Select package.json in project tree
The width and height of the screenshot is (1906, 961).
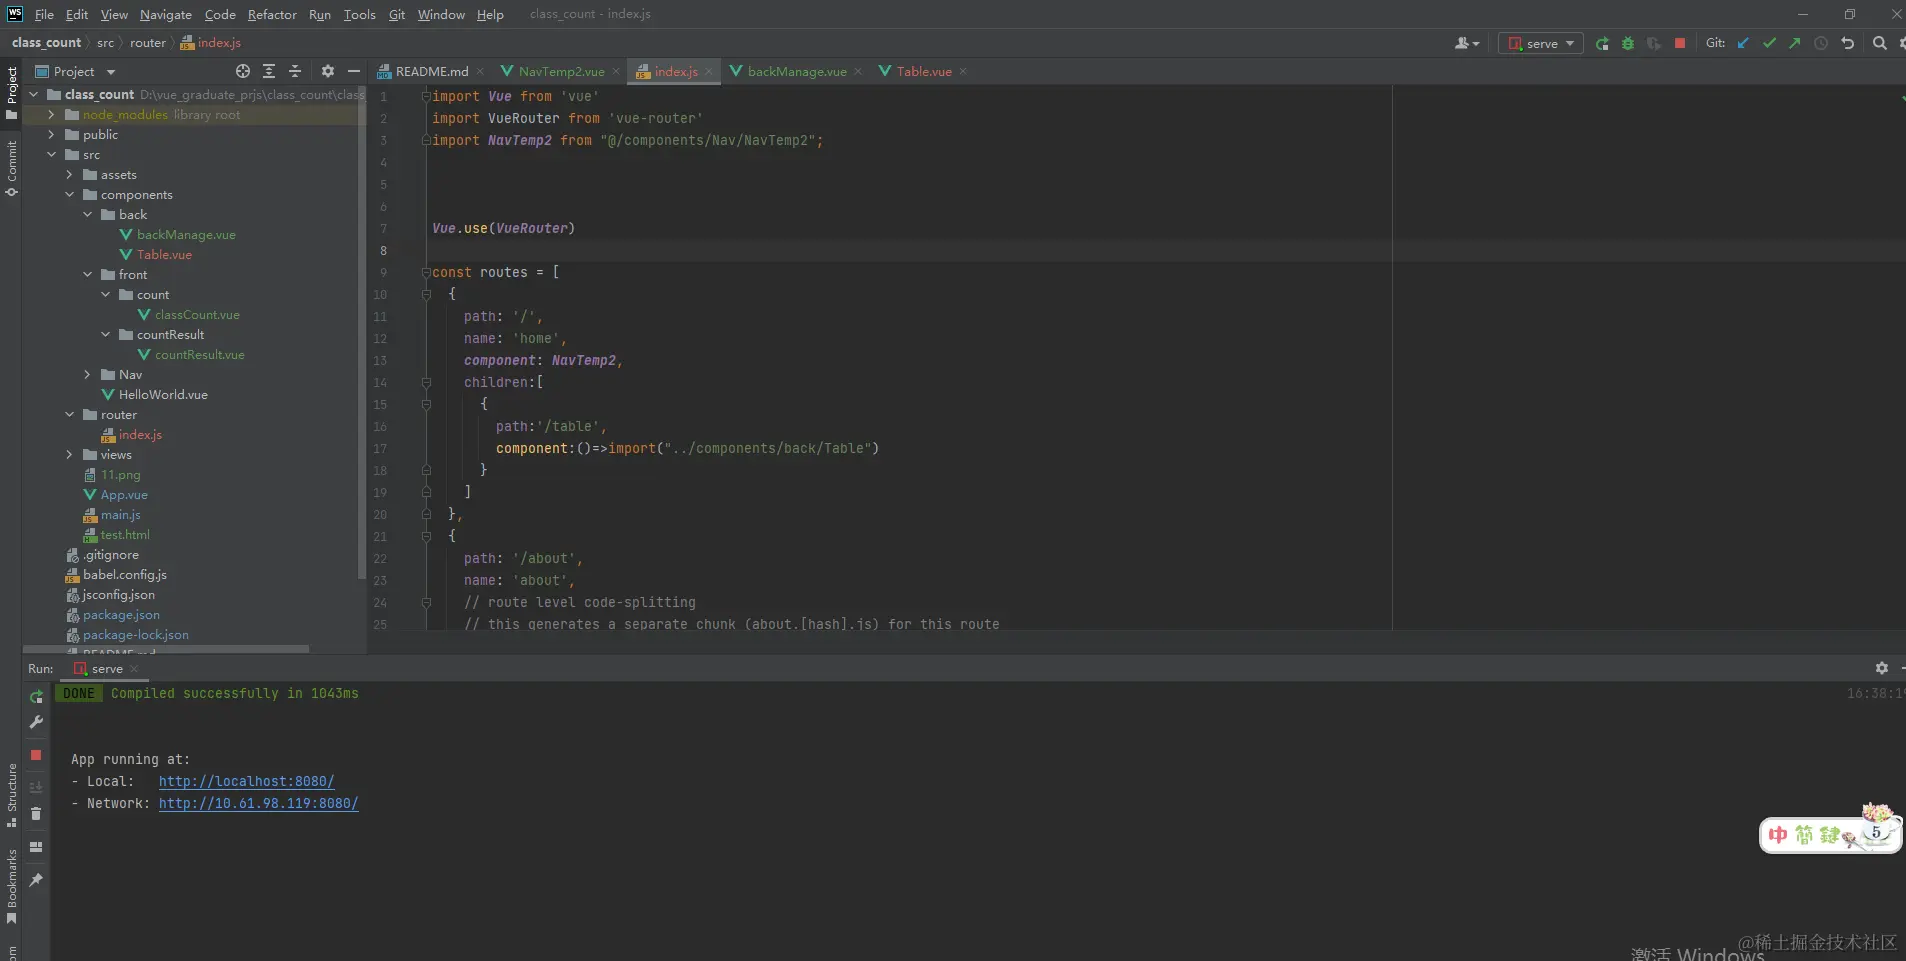tap(121, 615)
